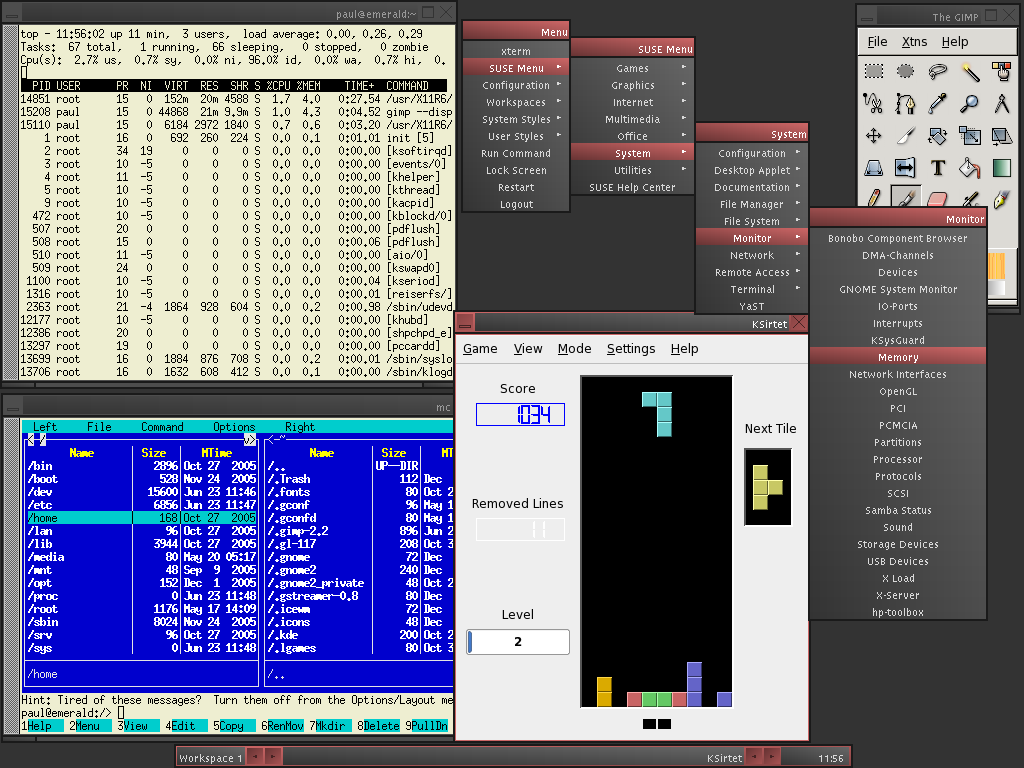The height and width of the screenshot is (768, 1024).
Task: Select the Text tool in GIMP
Action: point(938,168)
